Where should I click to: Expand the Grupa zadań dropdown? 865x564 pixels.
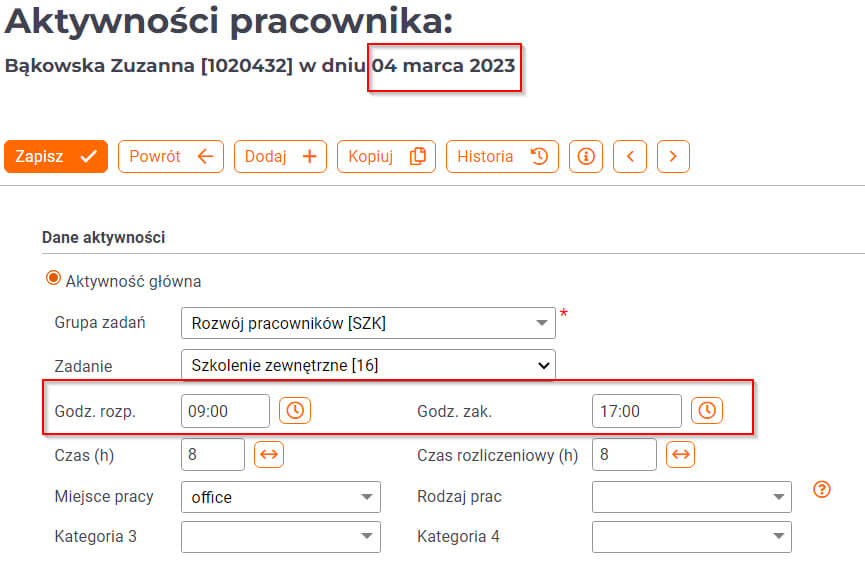368,323
